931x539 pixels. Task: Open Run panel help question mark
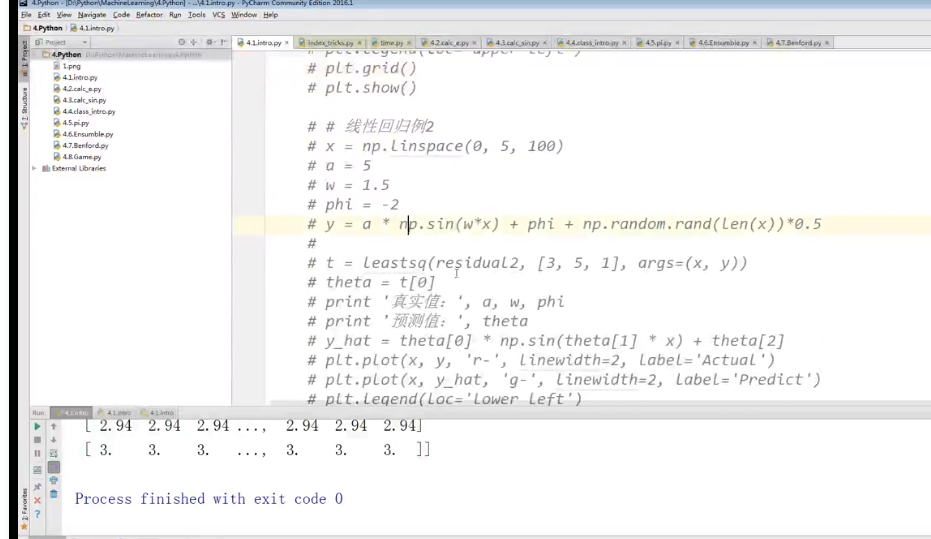tap(37, 514)
